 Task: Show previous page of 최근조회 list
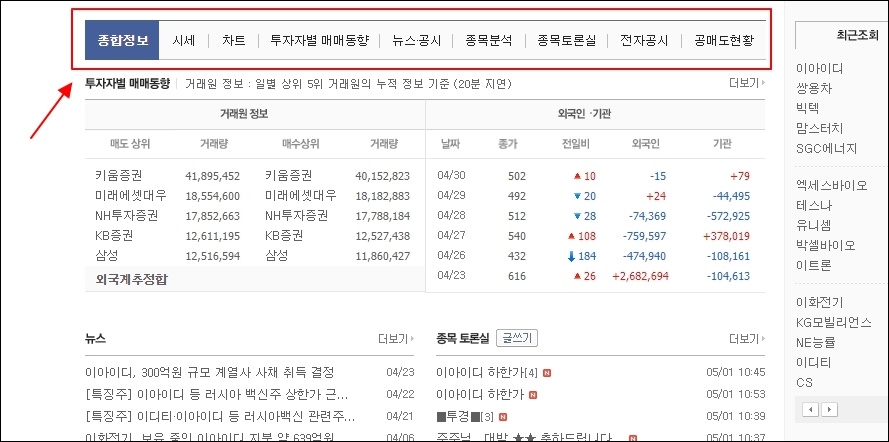click(x=811, y=409)
